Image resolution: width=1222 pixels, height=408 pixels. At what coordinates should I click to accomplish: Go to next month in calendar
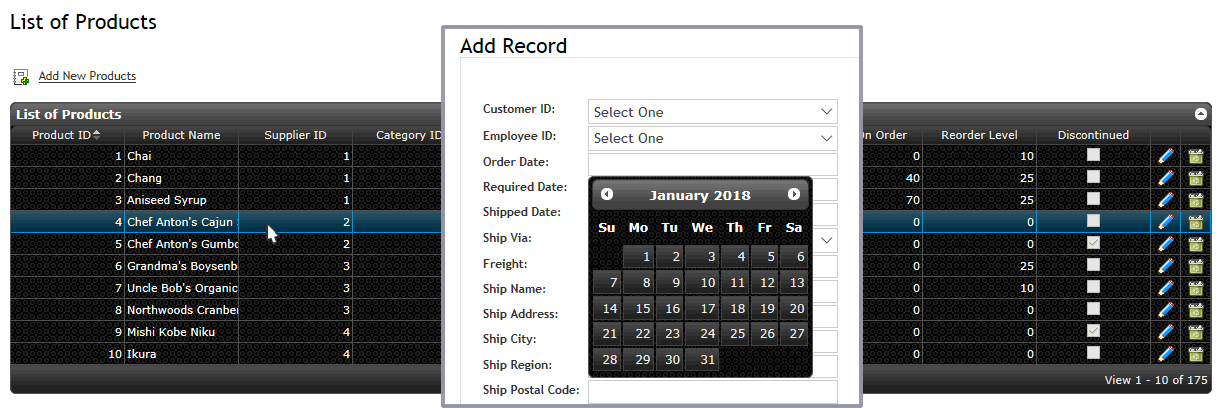794,194
